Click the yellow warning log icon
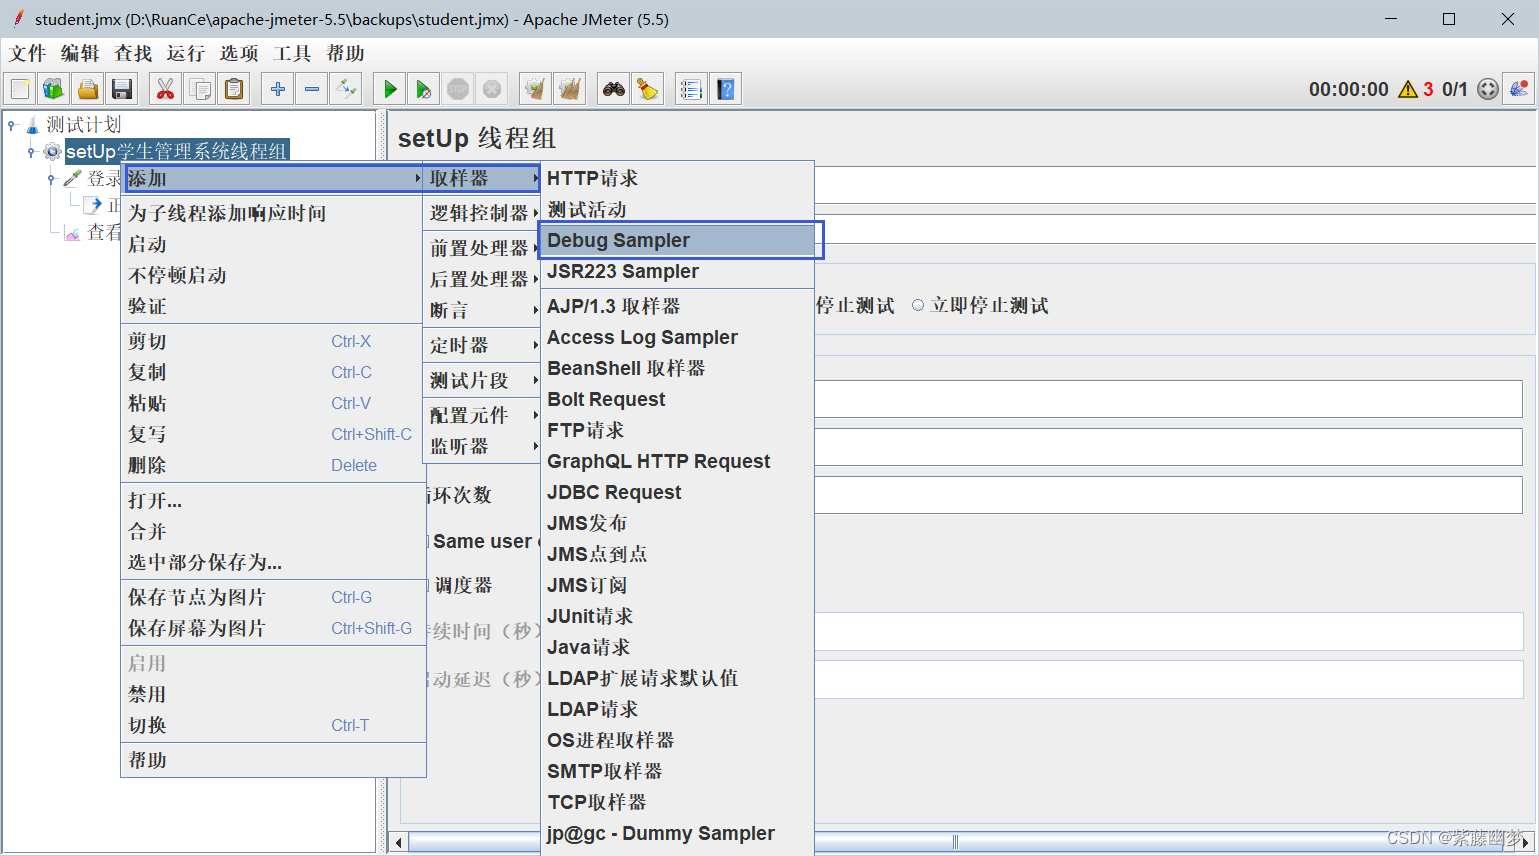This screenshot has width=1539, height=856. [x=1408, y=89]
